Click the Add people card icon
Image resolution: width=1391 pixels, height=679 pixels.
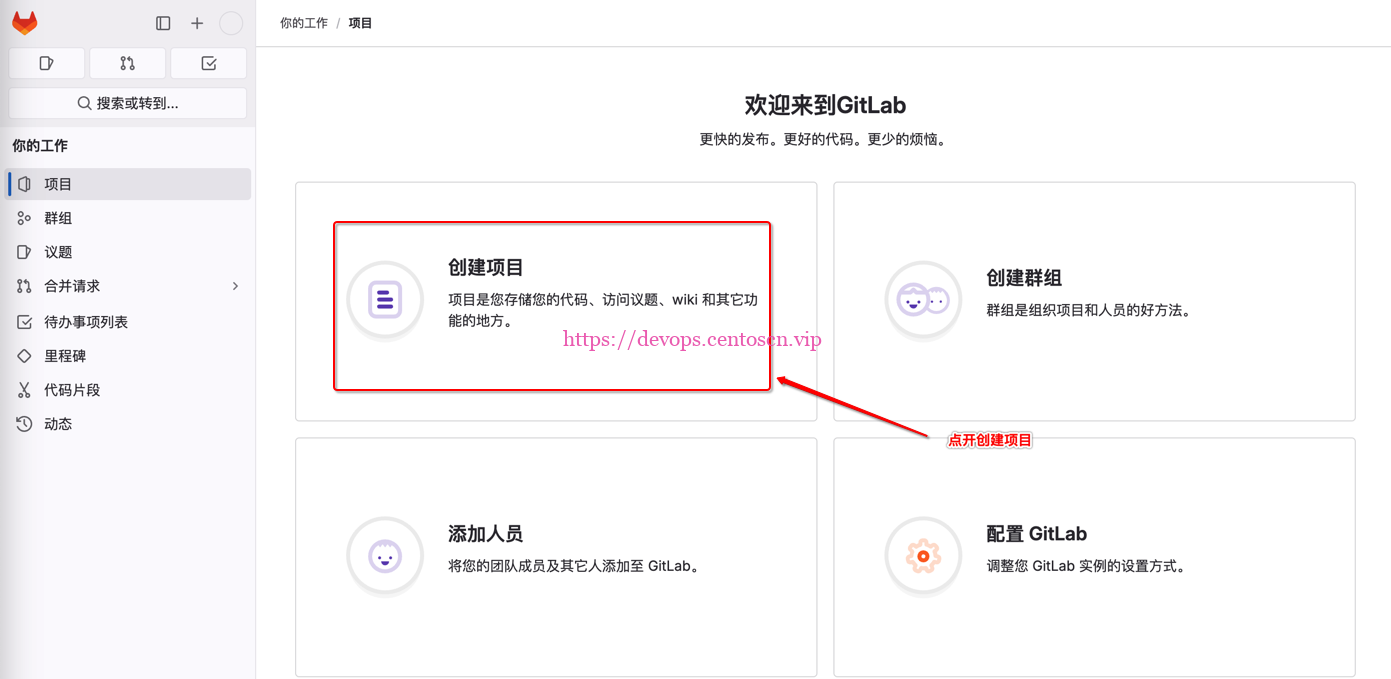pyautogui.click(x=385, y=555)
